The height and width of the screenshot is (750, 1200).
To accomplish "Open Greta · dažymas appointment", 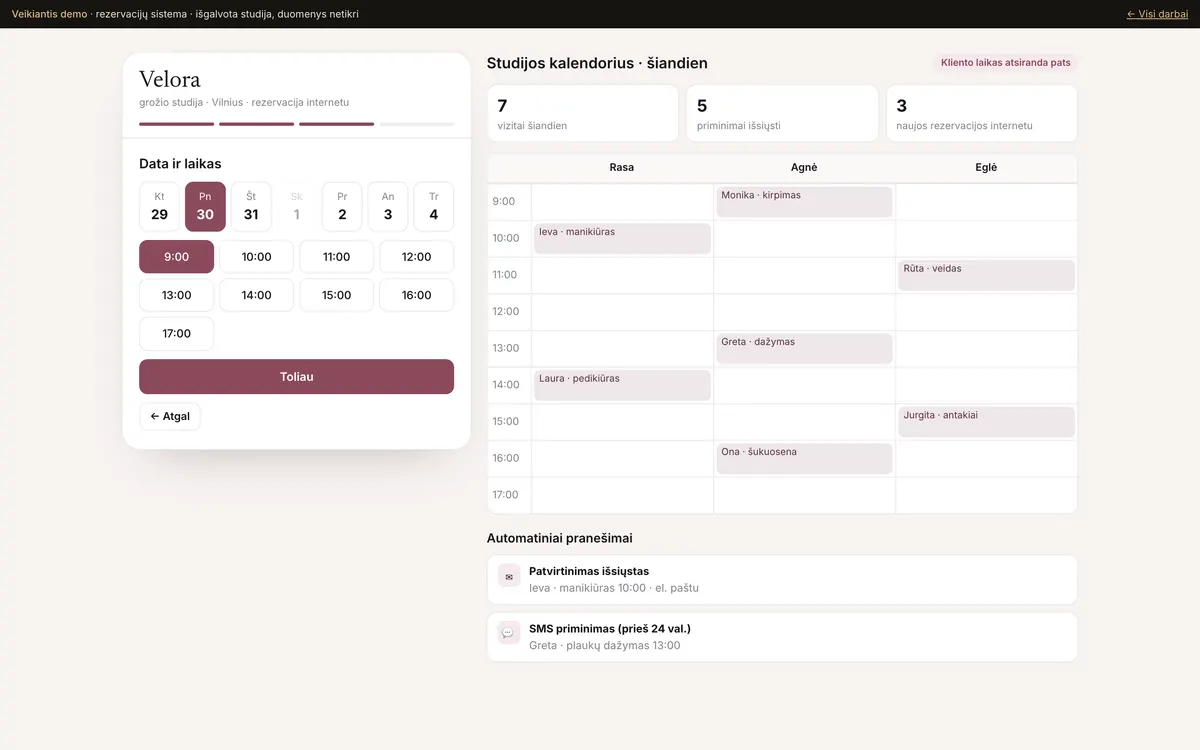I will pos(804,349).
